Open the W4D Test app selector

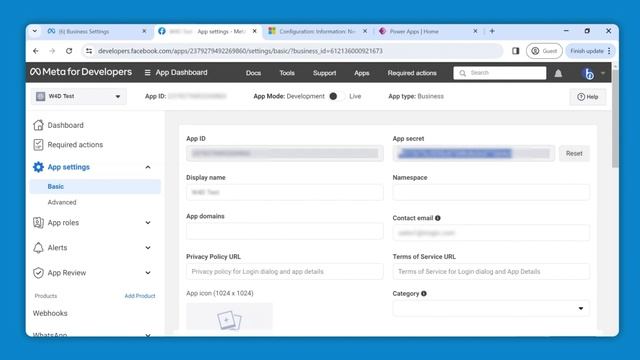[x=79, y=96]
